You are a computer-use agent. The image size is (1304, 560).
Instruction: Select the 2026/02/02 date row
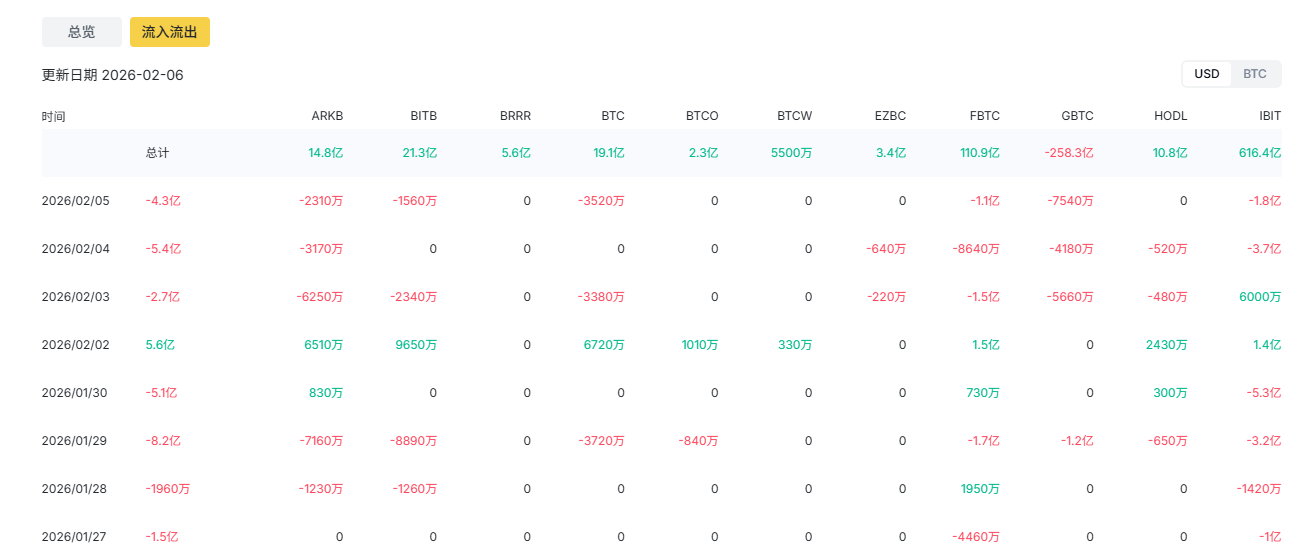[76, 344]
